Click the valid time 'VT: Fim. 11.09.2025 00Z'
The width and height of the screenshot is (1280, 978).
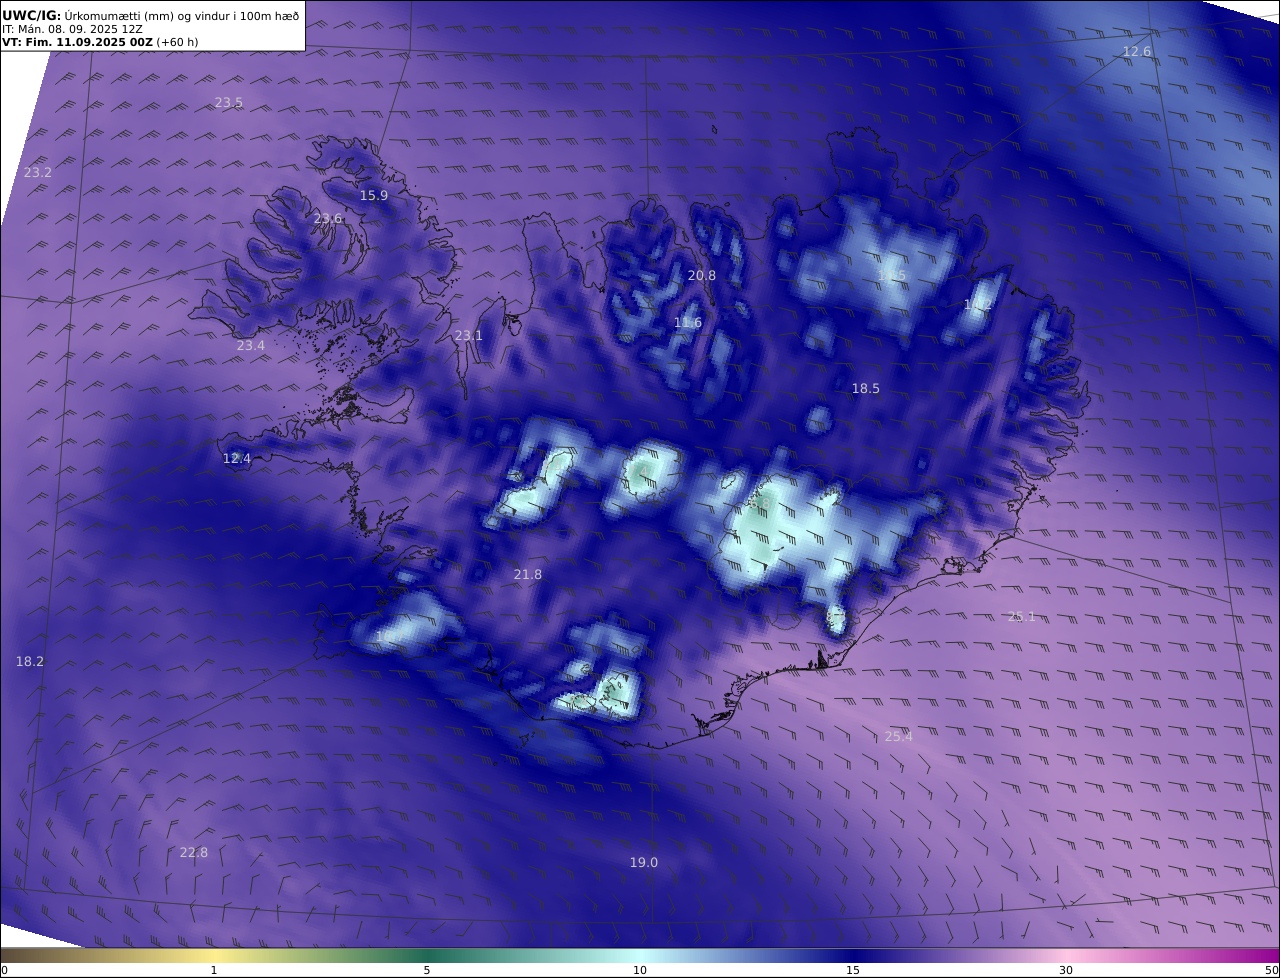click(x=77, y=43)
